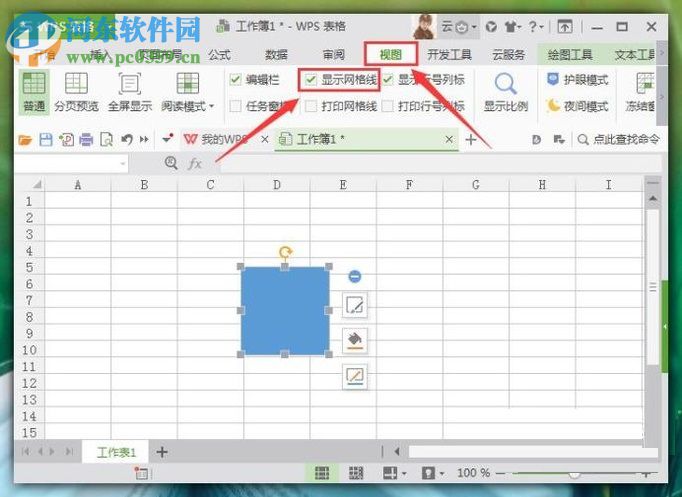
Task: Open a new document tab with plus
Action: [x=471, y=140]
